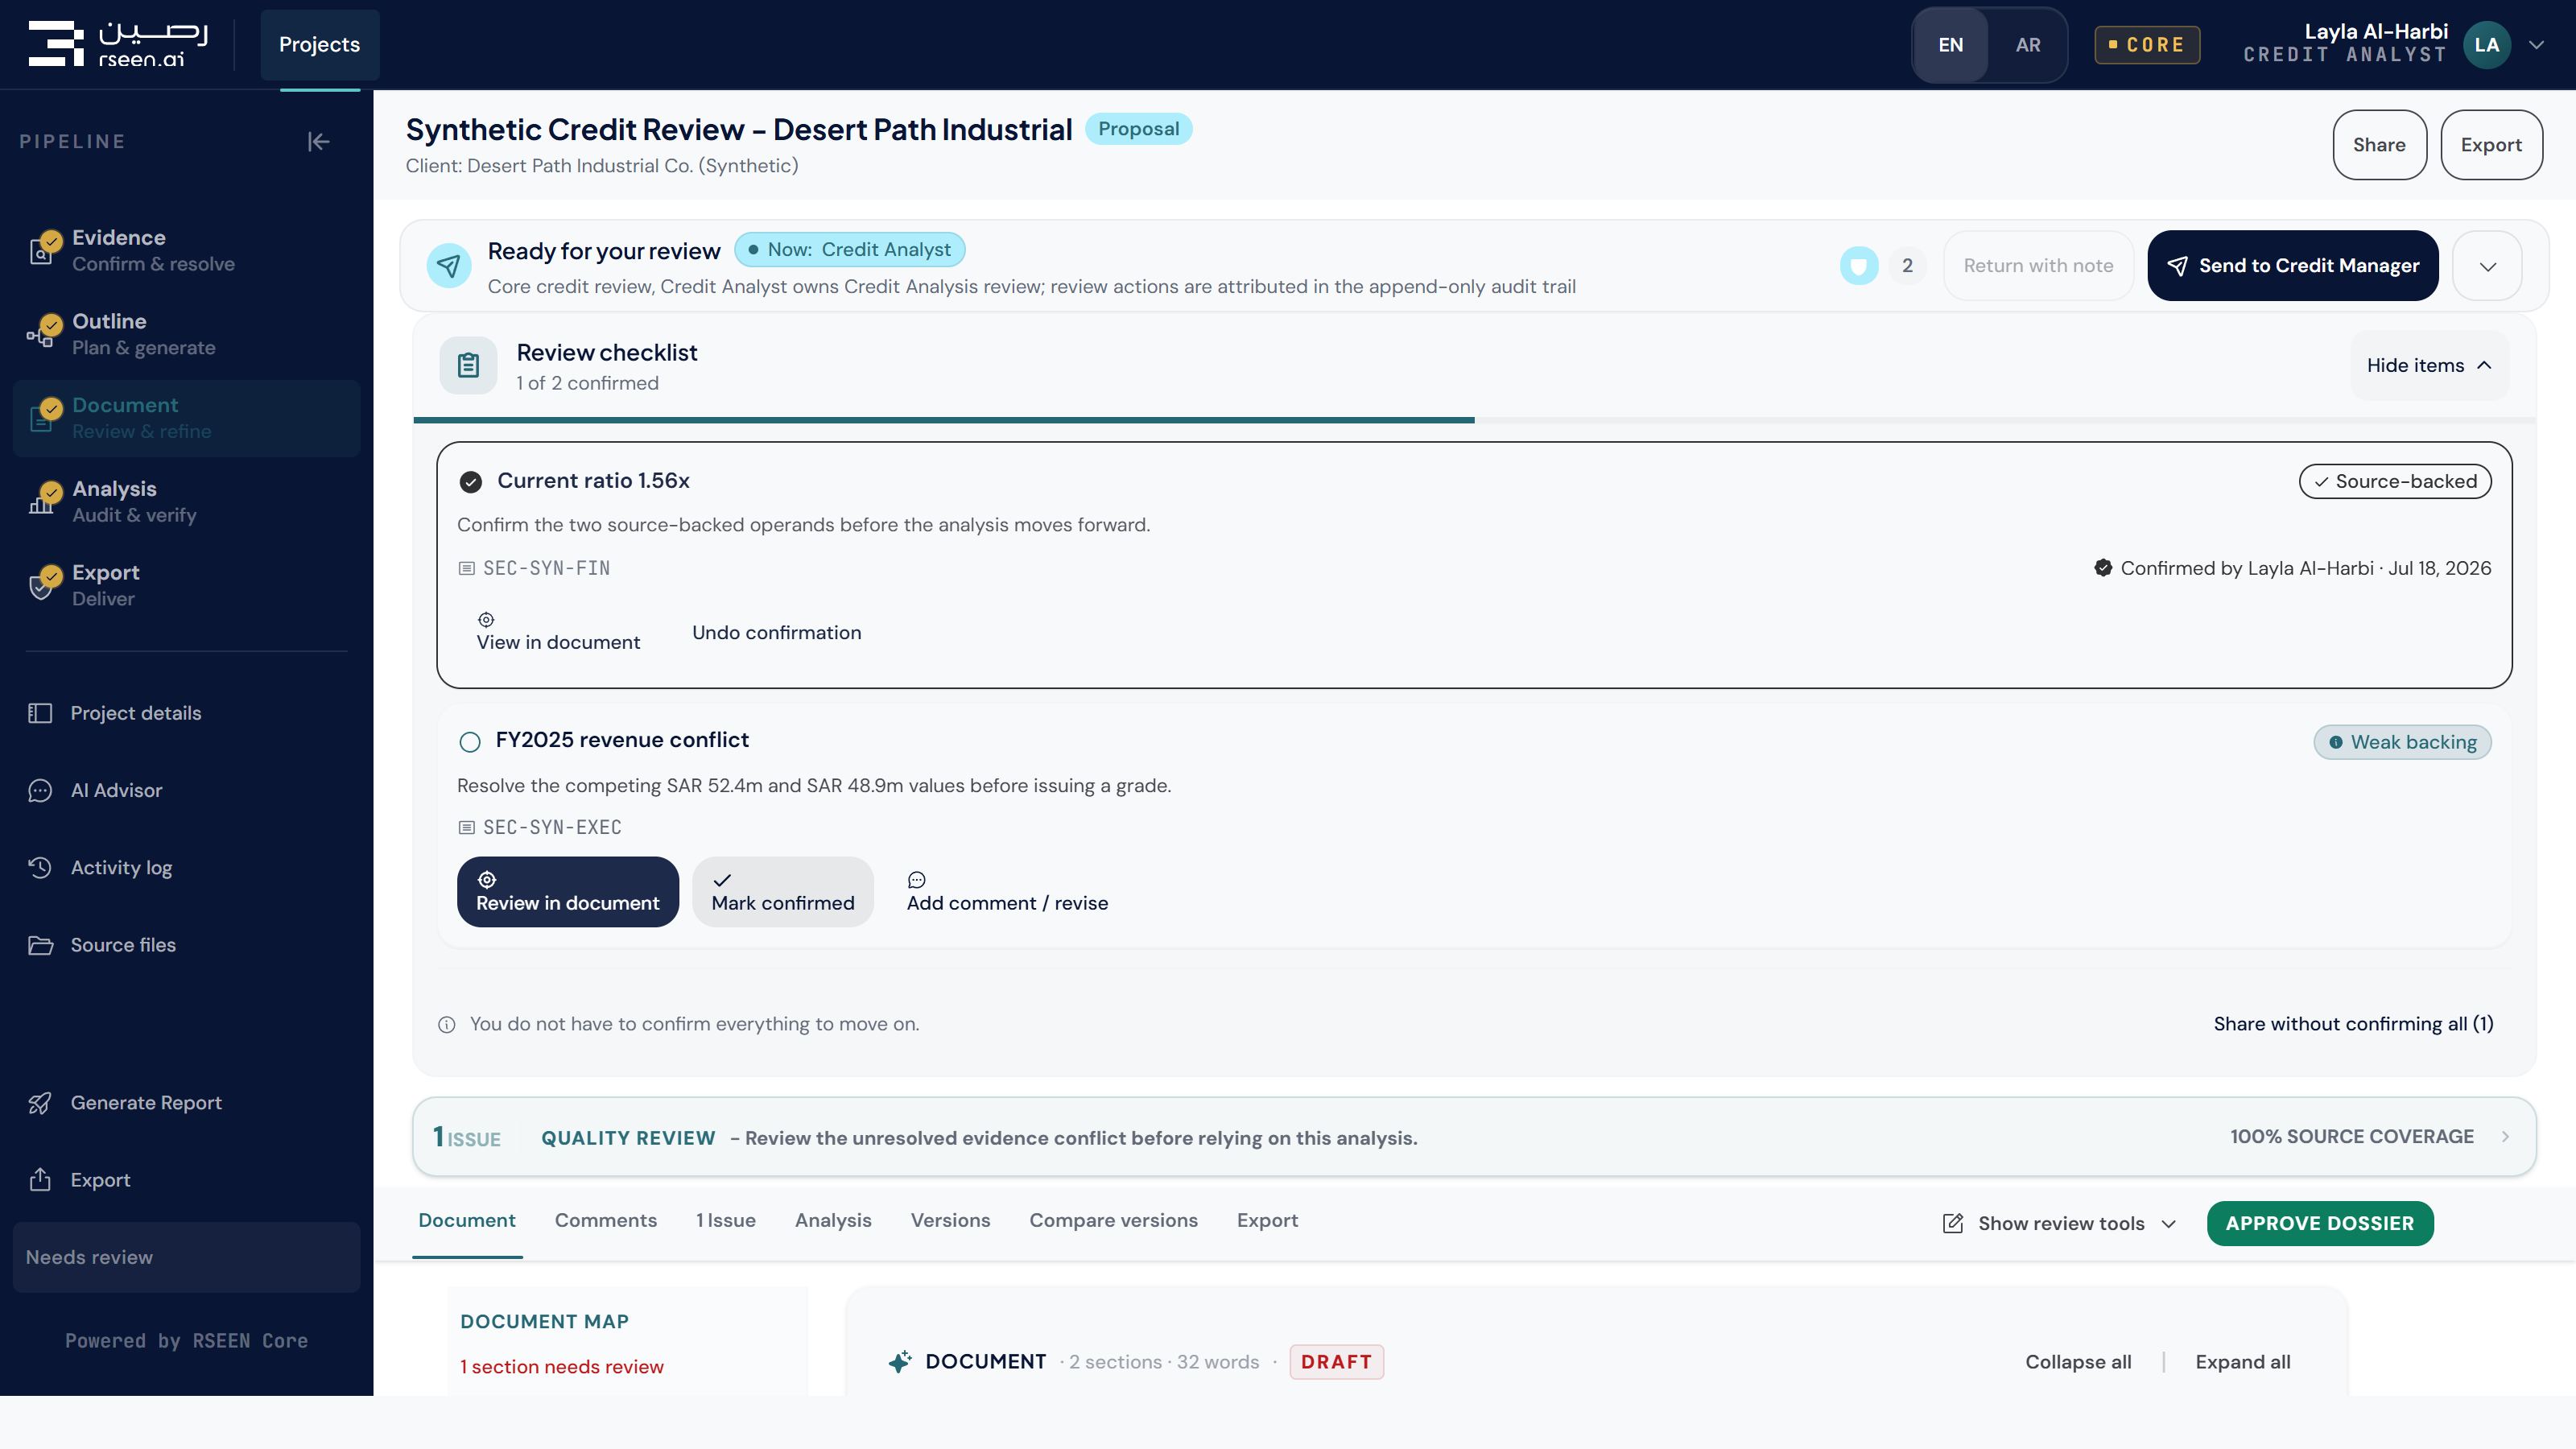This screenshot has width=2576, height=1449.
Task: Select the Document tab
Action: [467, 1220]
